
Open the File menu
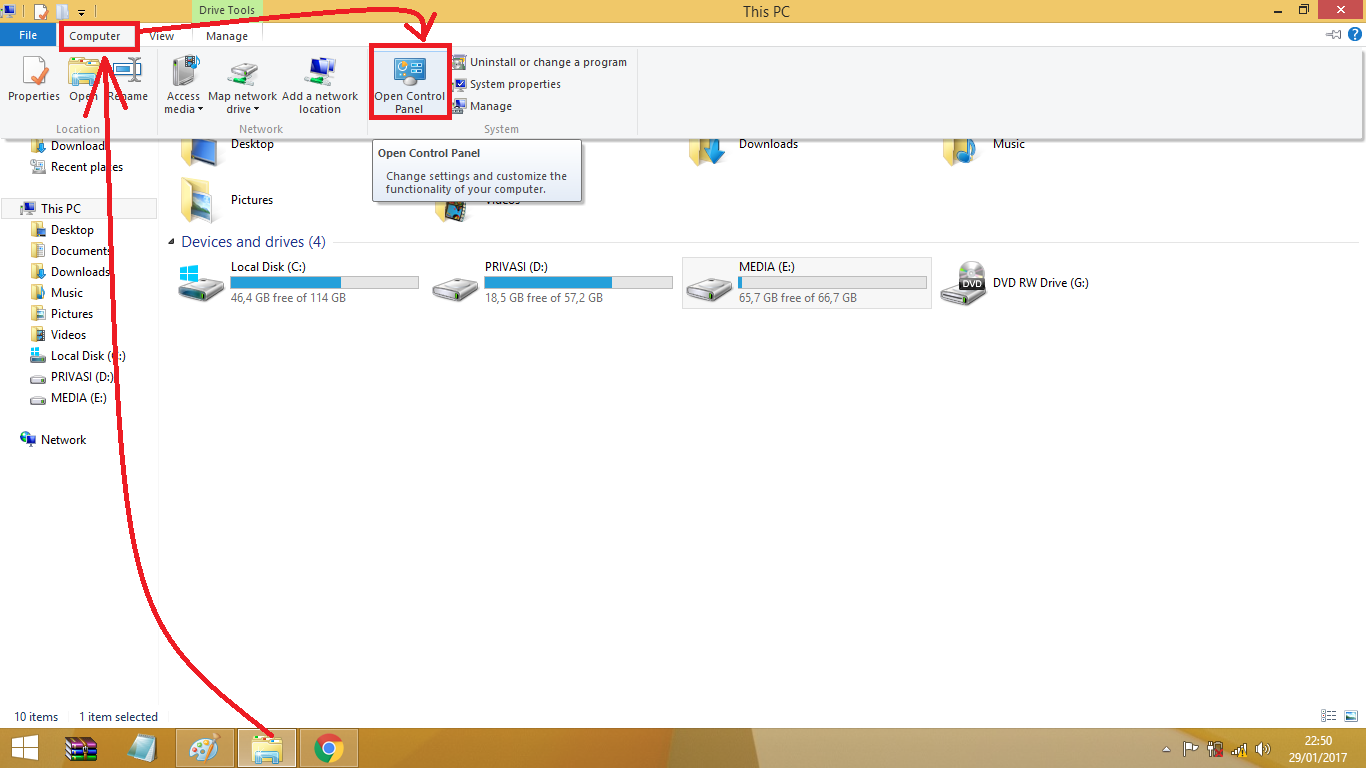27,33
